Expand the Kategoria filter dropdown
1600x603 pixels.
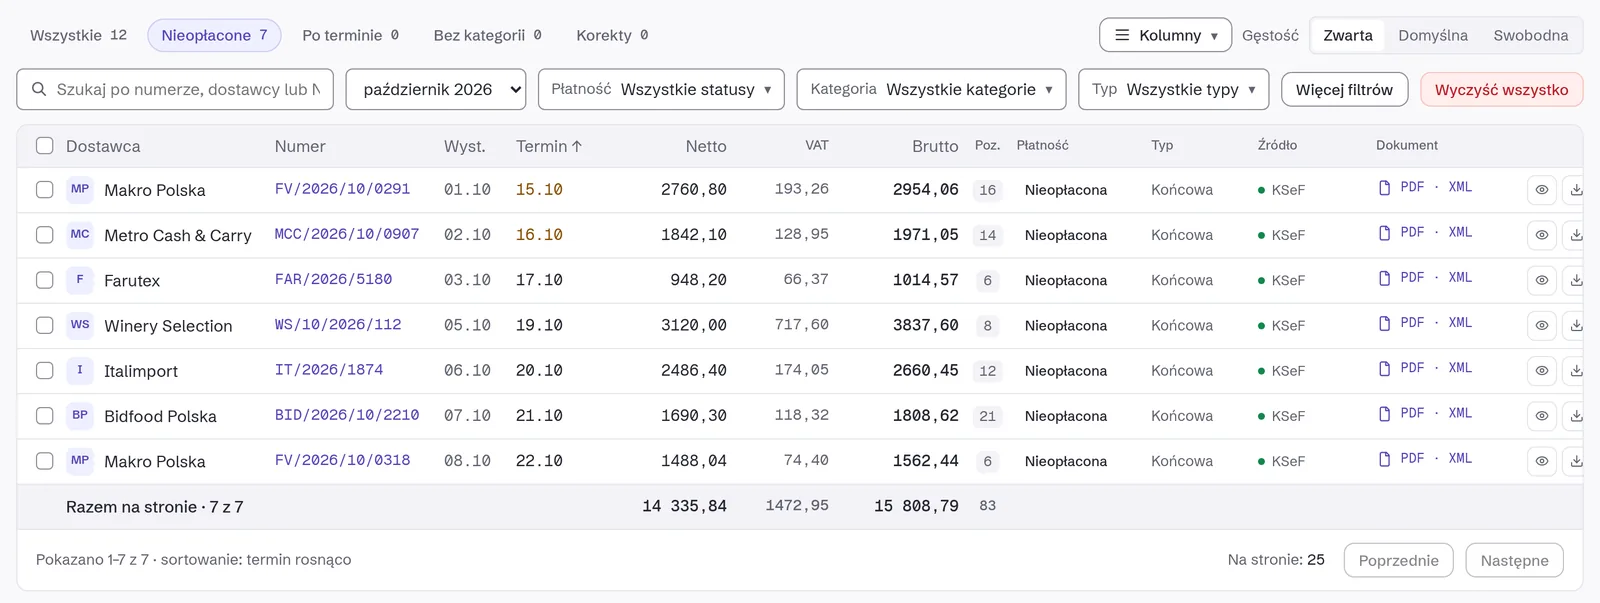931,89
